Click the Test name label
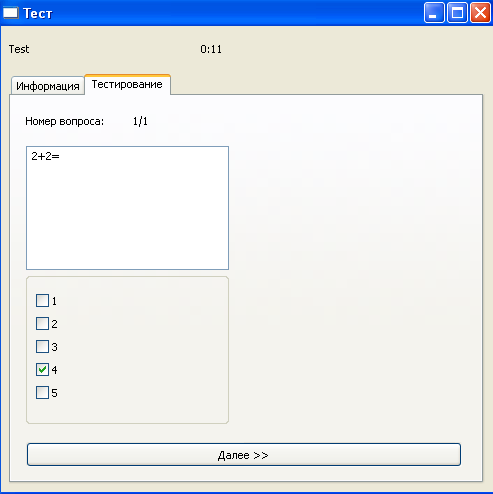 point(19,49)
